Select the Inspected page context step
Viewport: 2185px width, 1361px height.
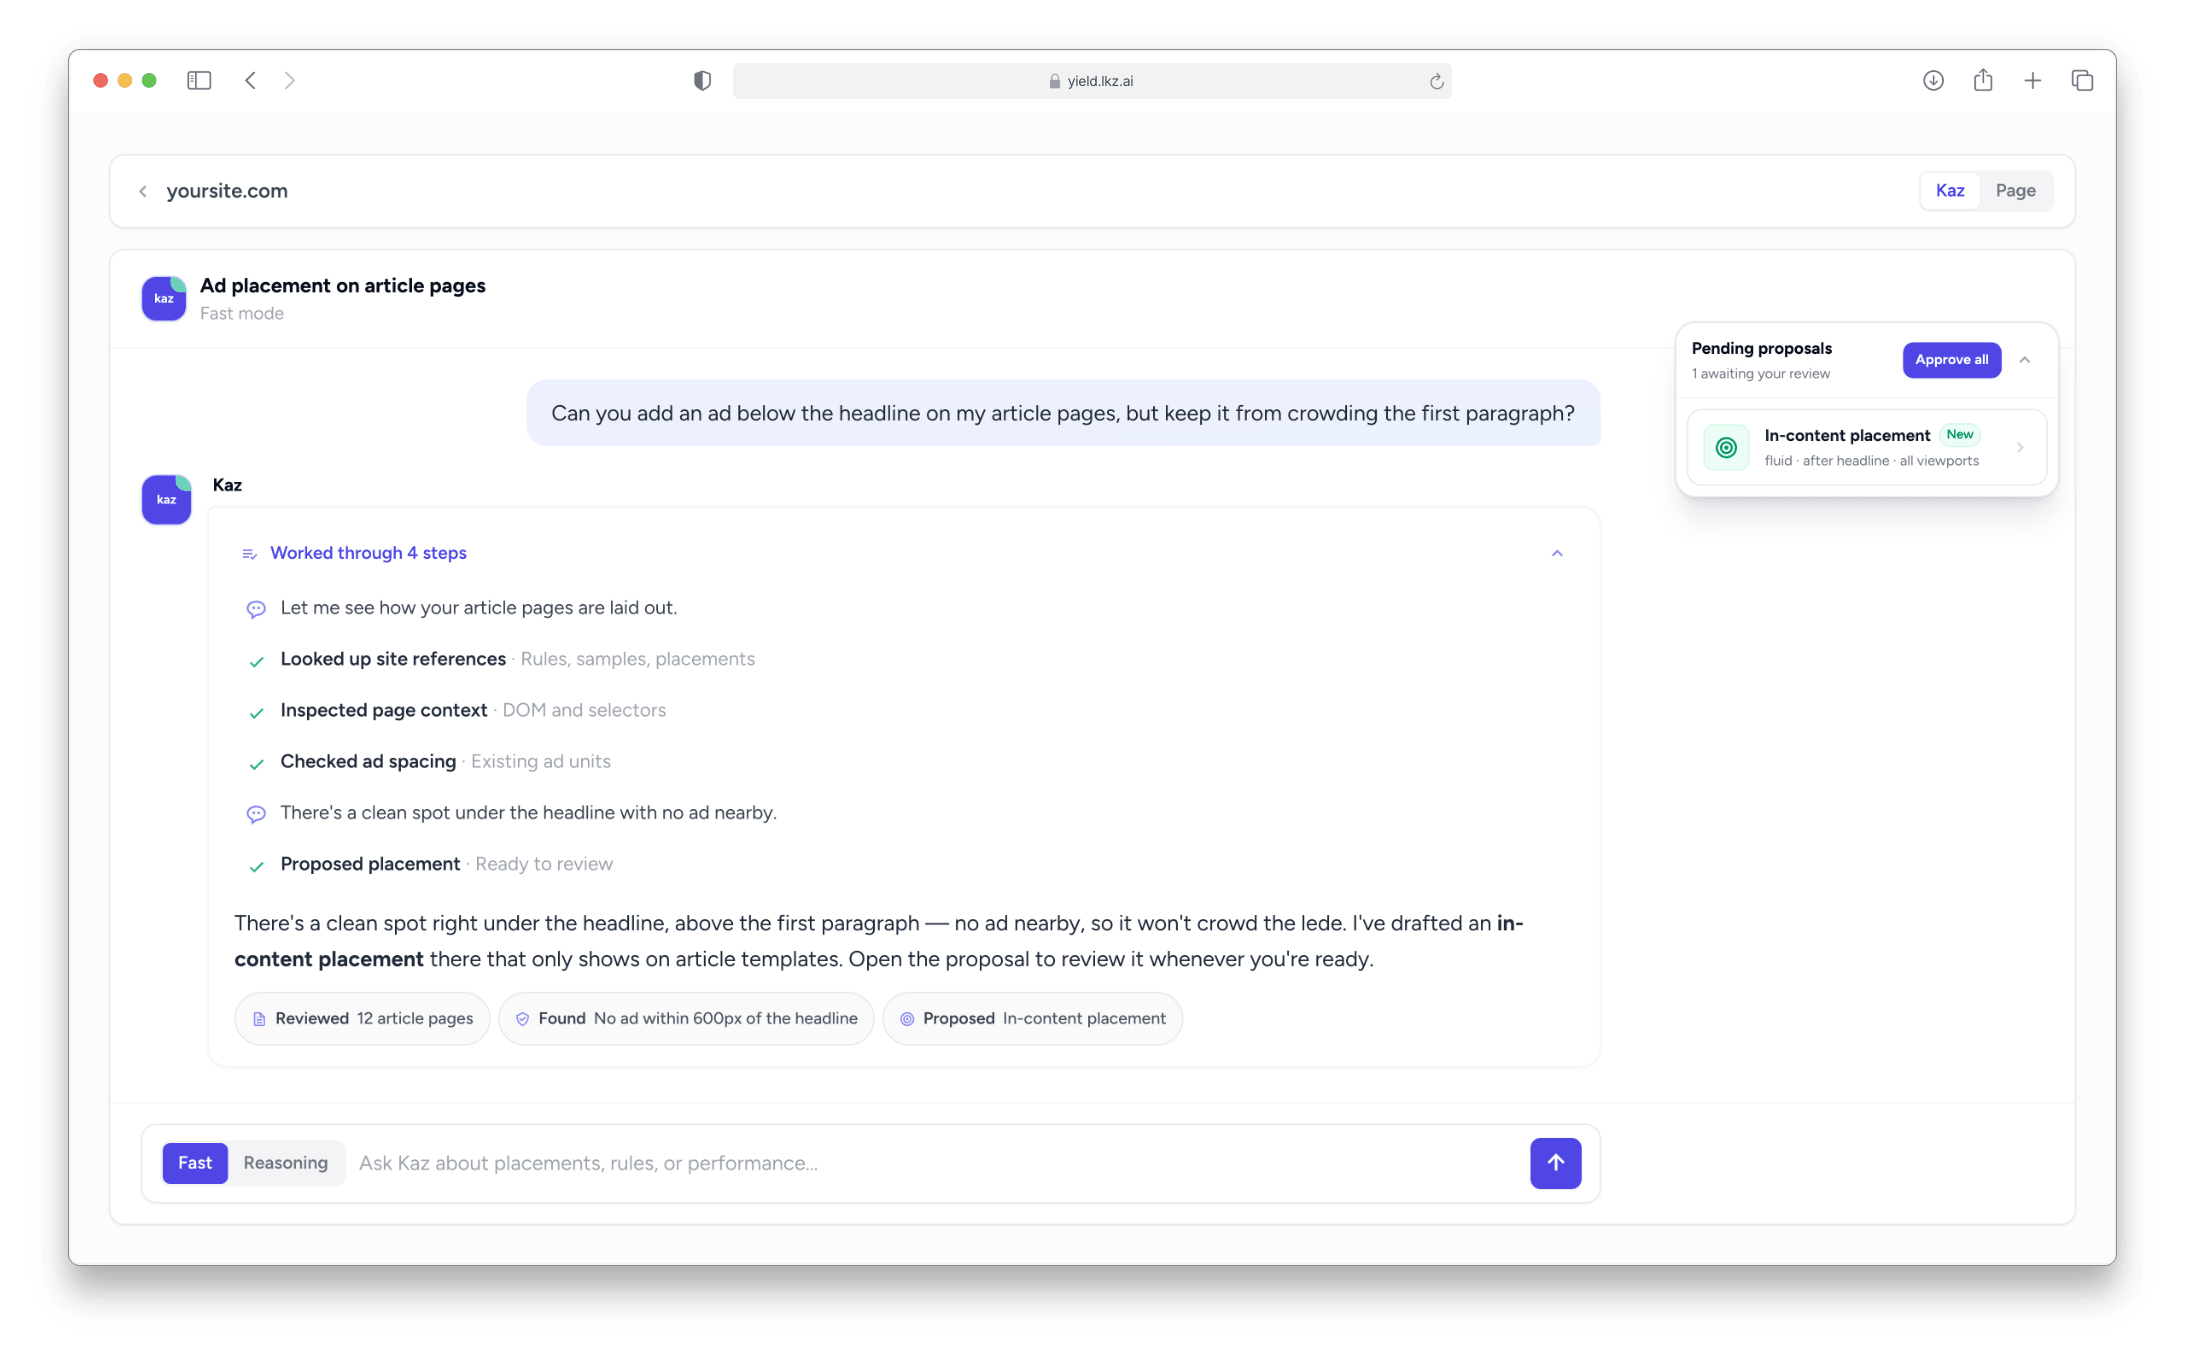(473, 710)
